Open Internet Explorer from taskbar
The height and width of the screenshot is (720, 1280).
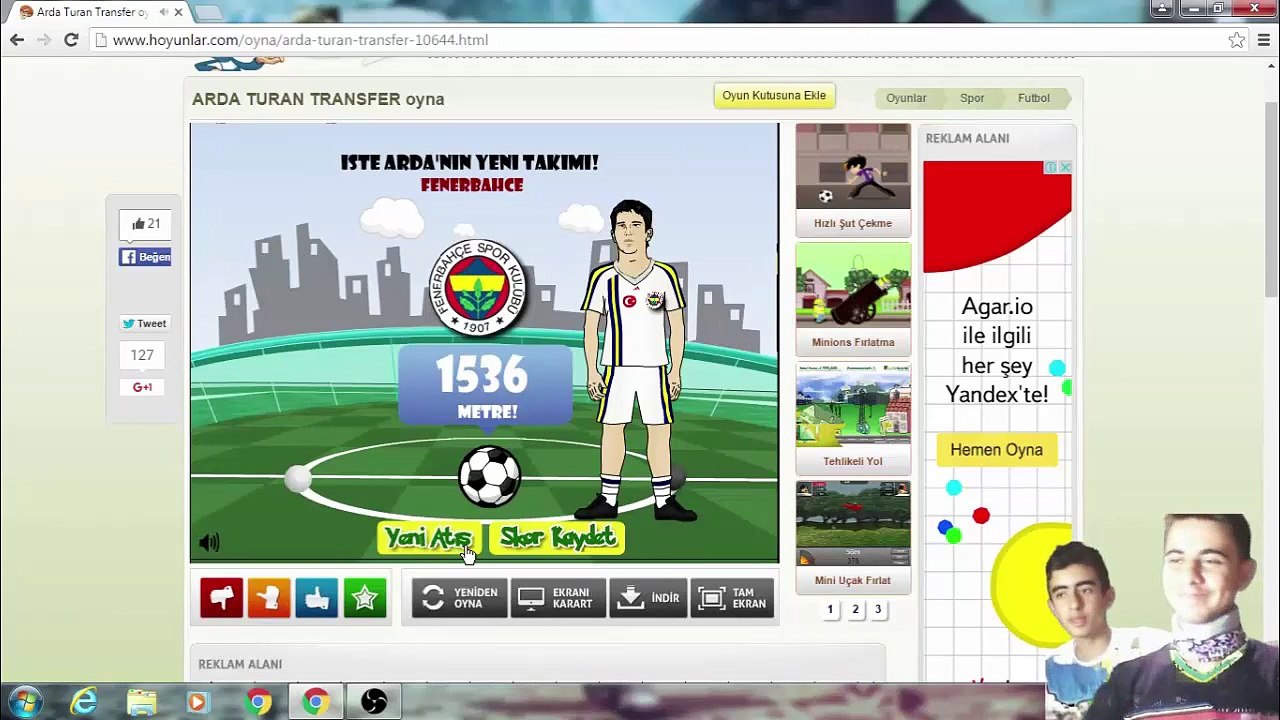pos(84,702)
